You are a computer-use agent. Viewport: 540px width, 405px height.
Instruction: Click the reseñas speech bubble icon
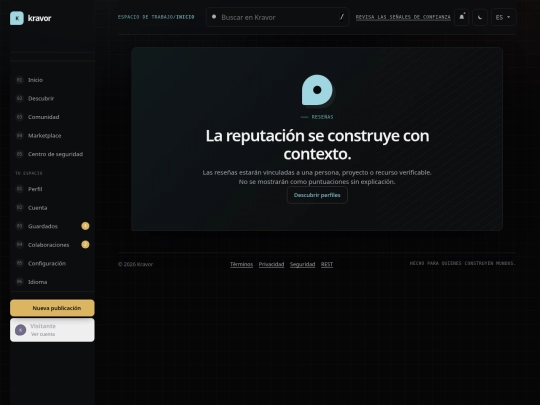click(x=317, y=90)
